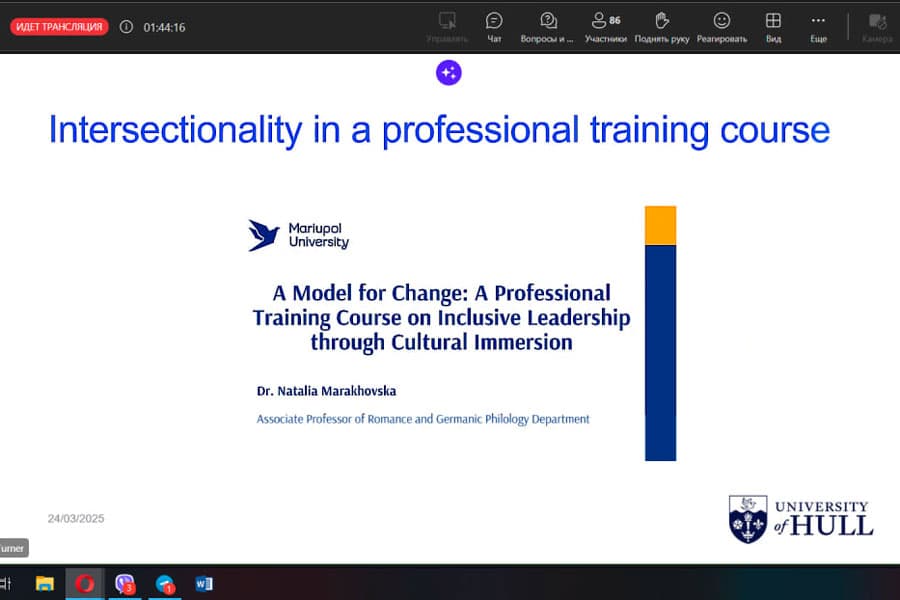Click the Mariupol University logo on slide
900x600 pixels.
coord(298,235)
